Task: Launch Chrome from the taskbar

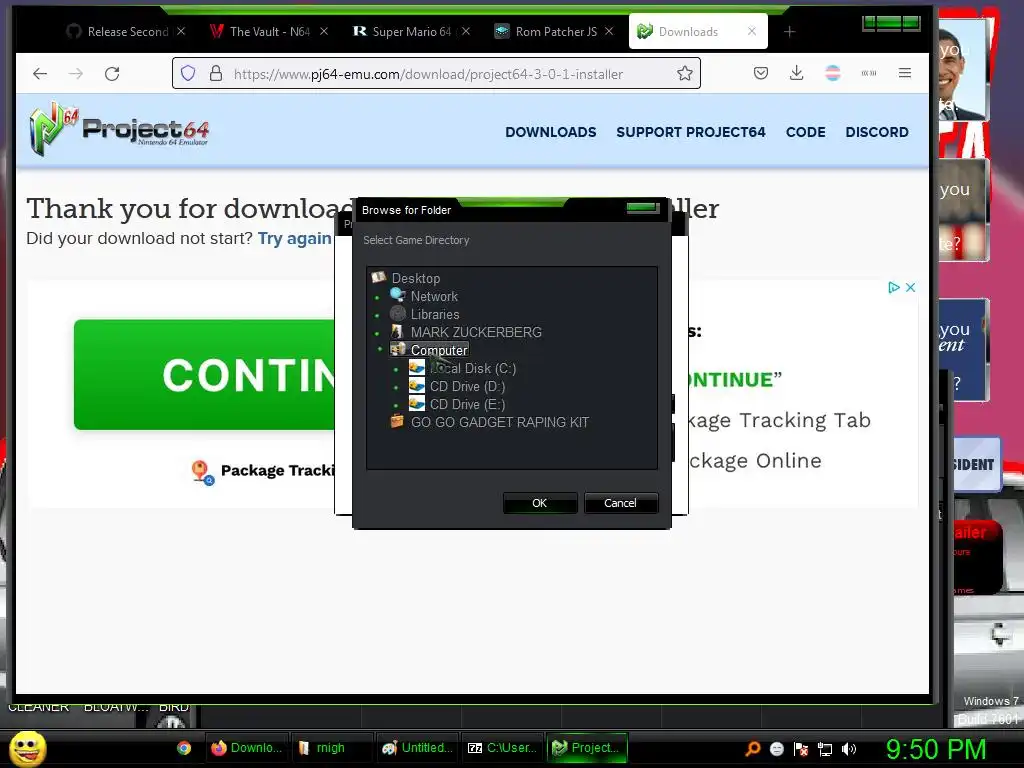Action: point(184,748)
